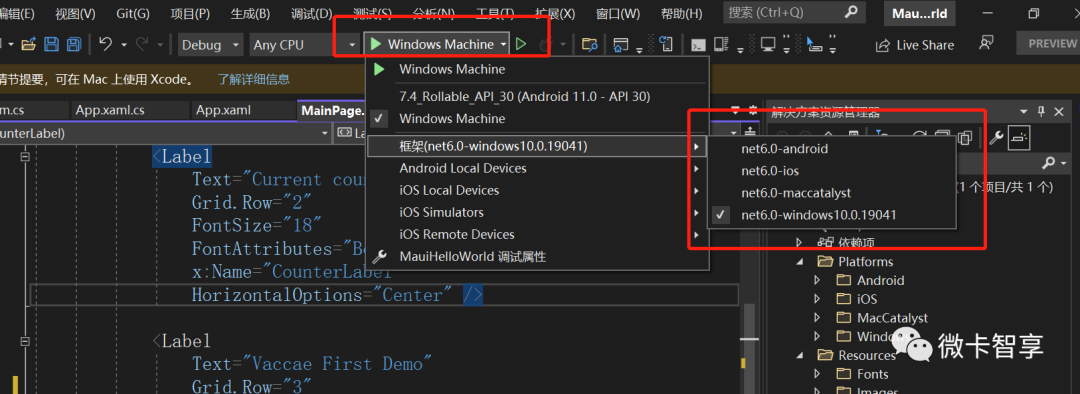Open the Undo history dropdown arrow
1080x394 pixels.
click(x=124, y=45)
